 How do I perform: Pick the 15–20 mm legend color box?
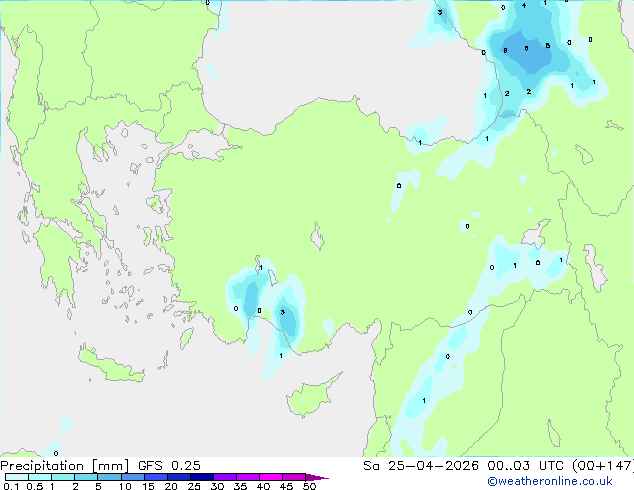point(156,477)
